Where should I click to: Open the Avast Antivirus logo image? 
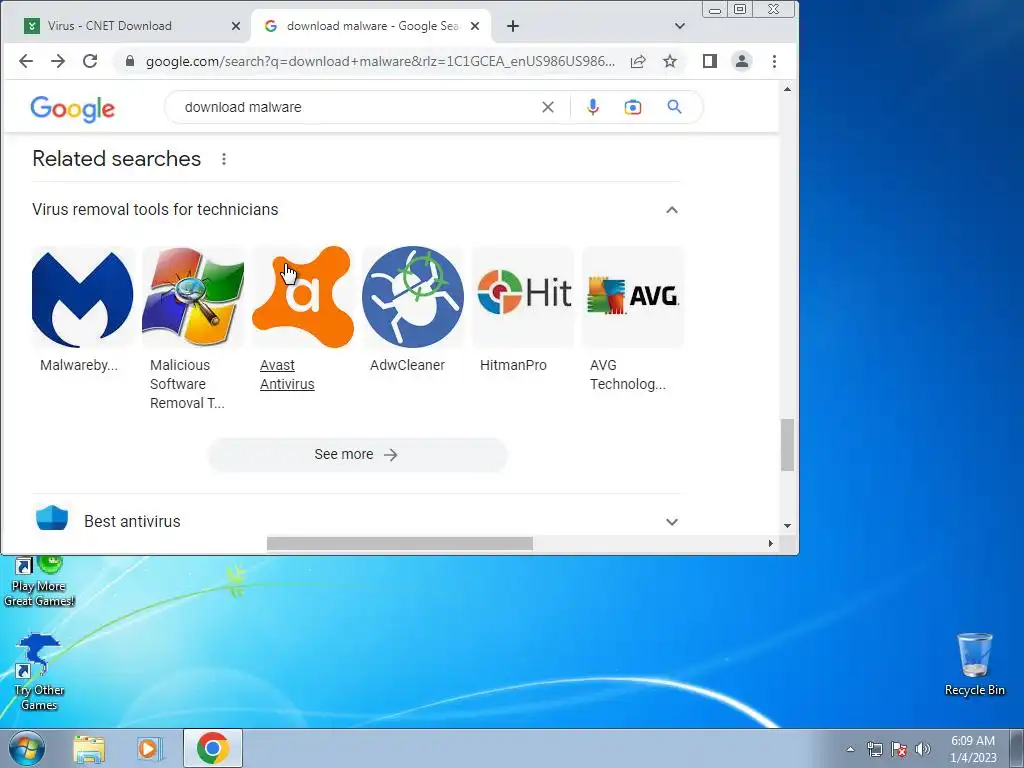point(303,297)
